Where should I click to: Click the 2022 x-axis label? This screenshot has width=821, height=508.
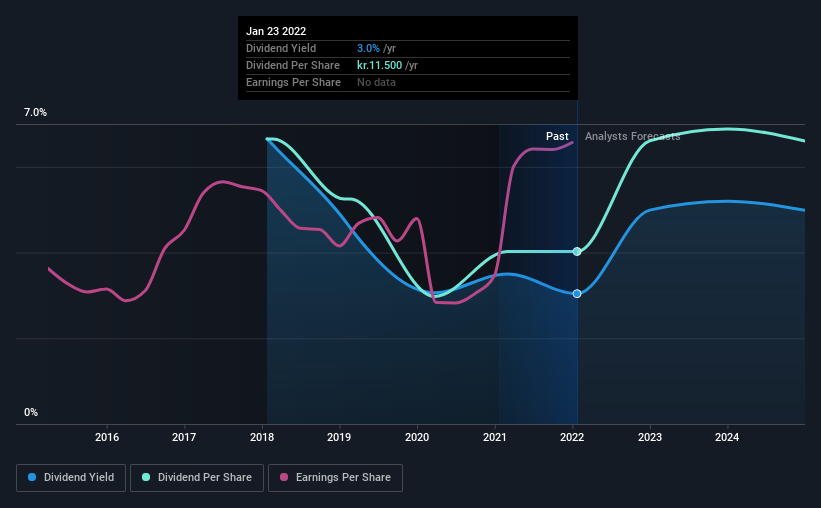(572, 437)
